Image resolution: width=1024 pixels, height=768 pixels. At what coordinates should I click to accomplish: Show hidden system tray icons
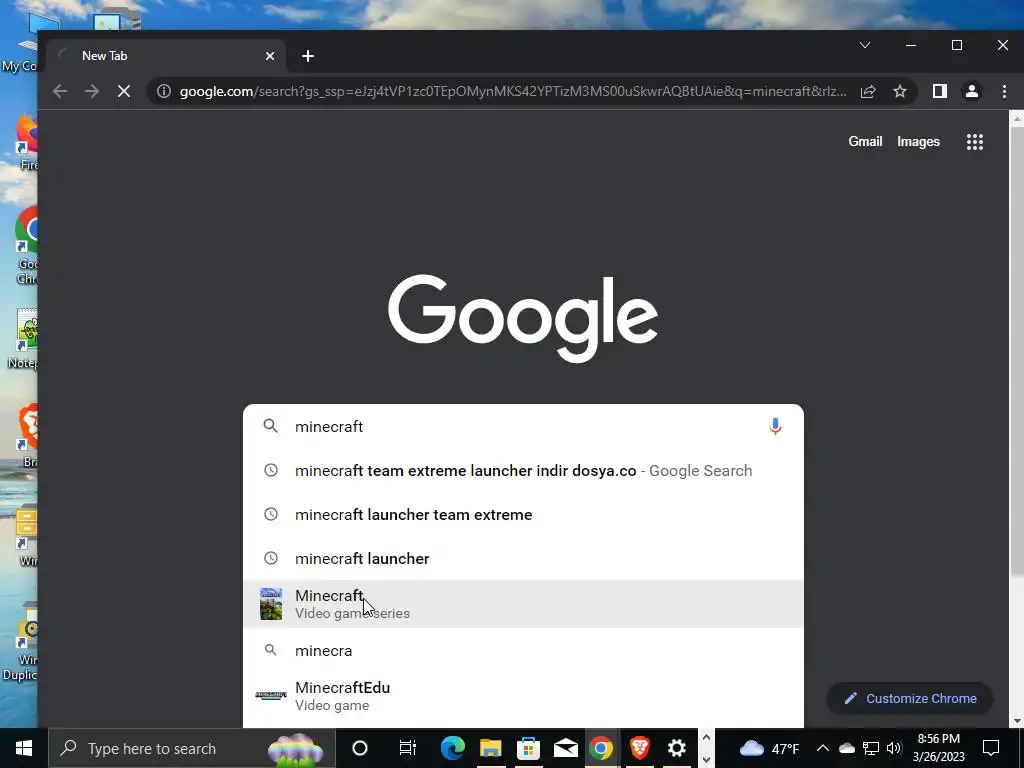pyautogui.click(x=823, y=748)
